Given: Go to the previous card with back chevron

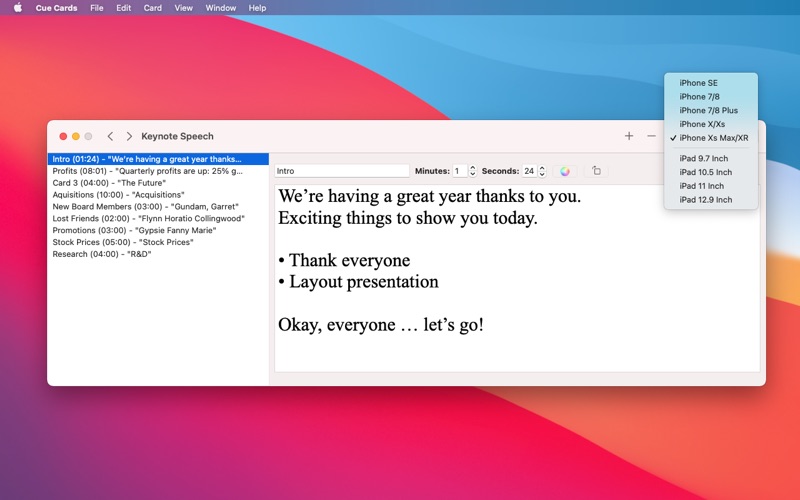Looking at the screenshot, I should click(x=110, y=136).
